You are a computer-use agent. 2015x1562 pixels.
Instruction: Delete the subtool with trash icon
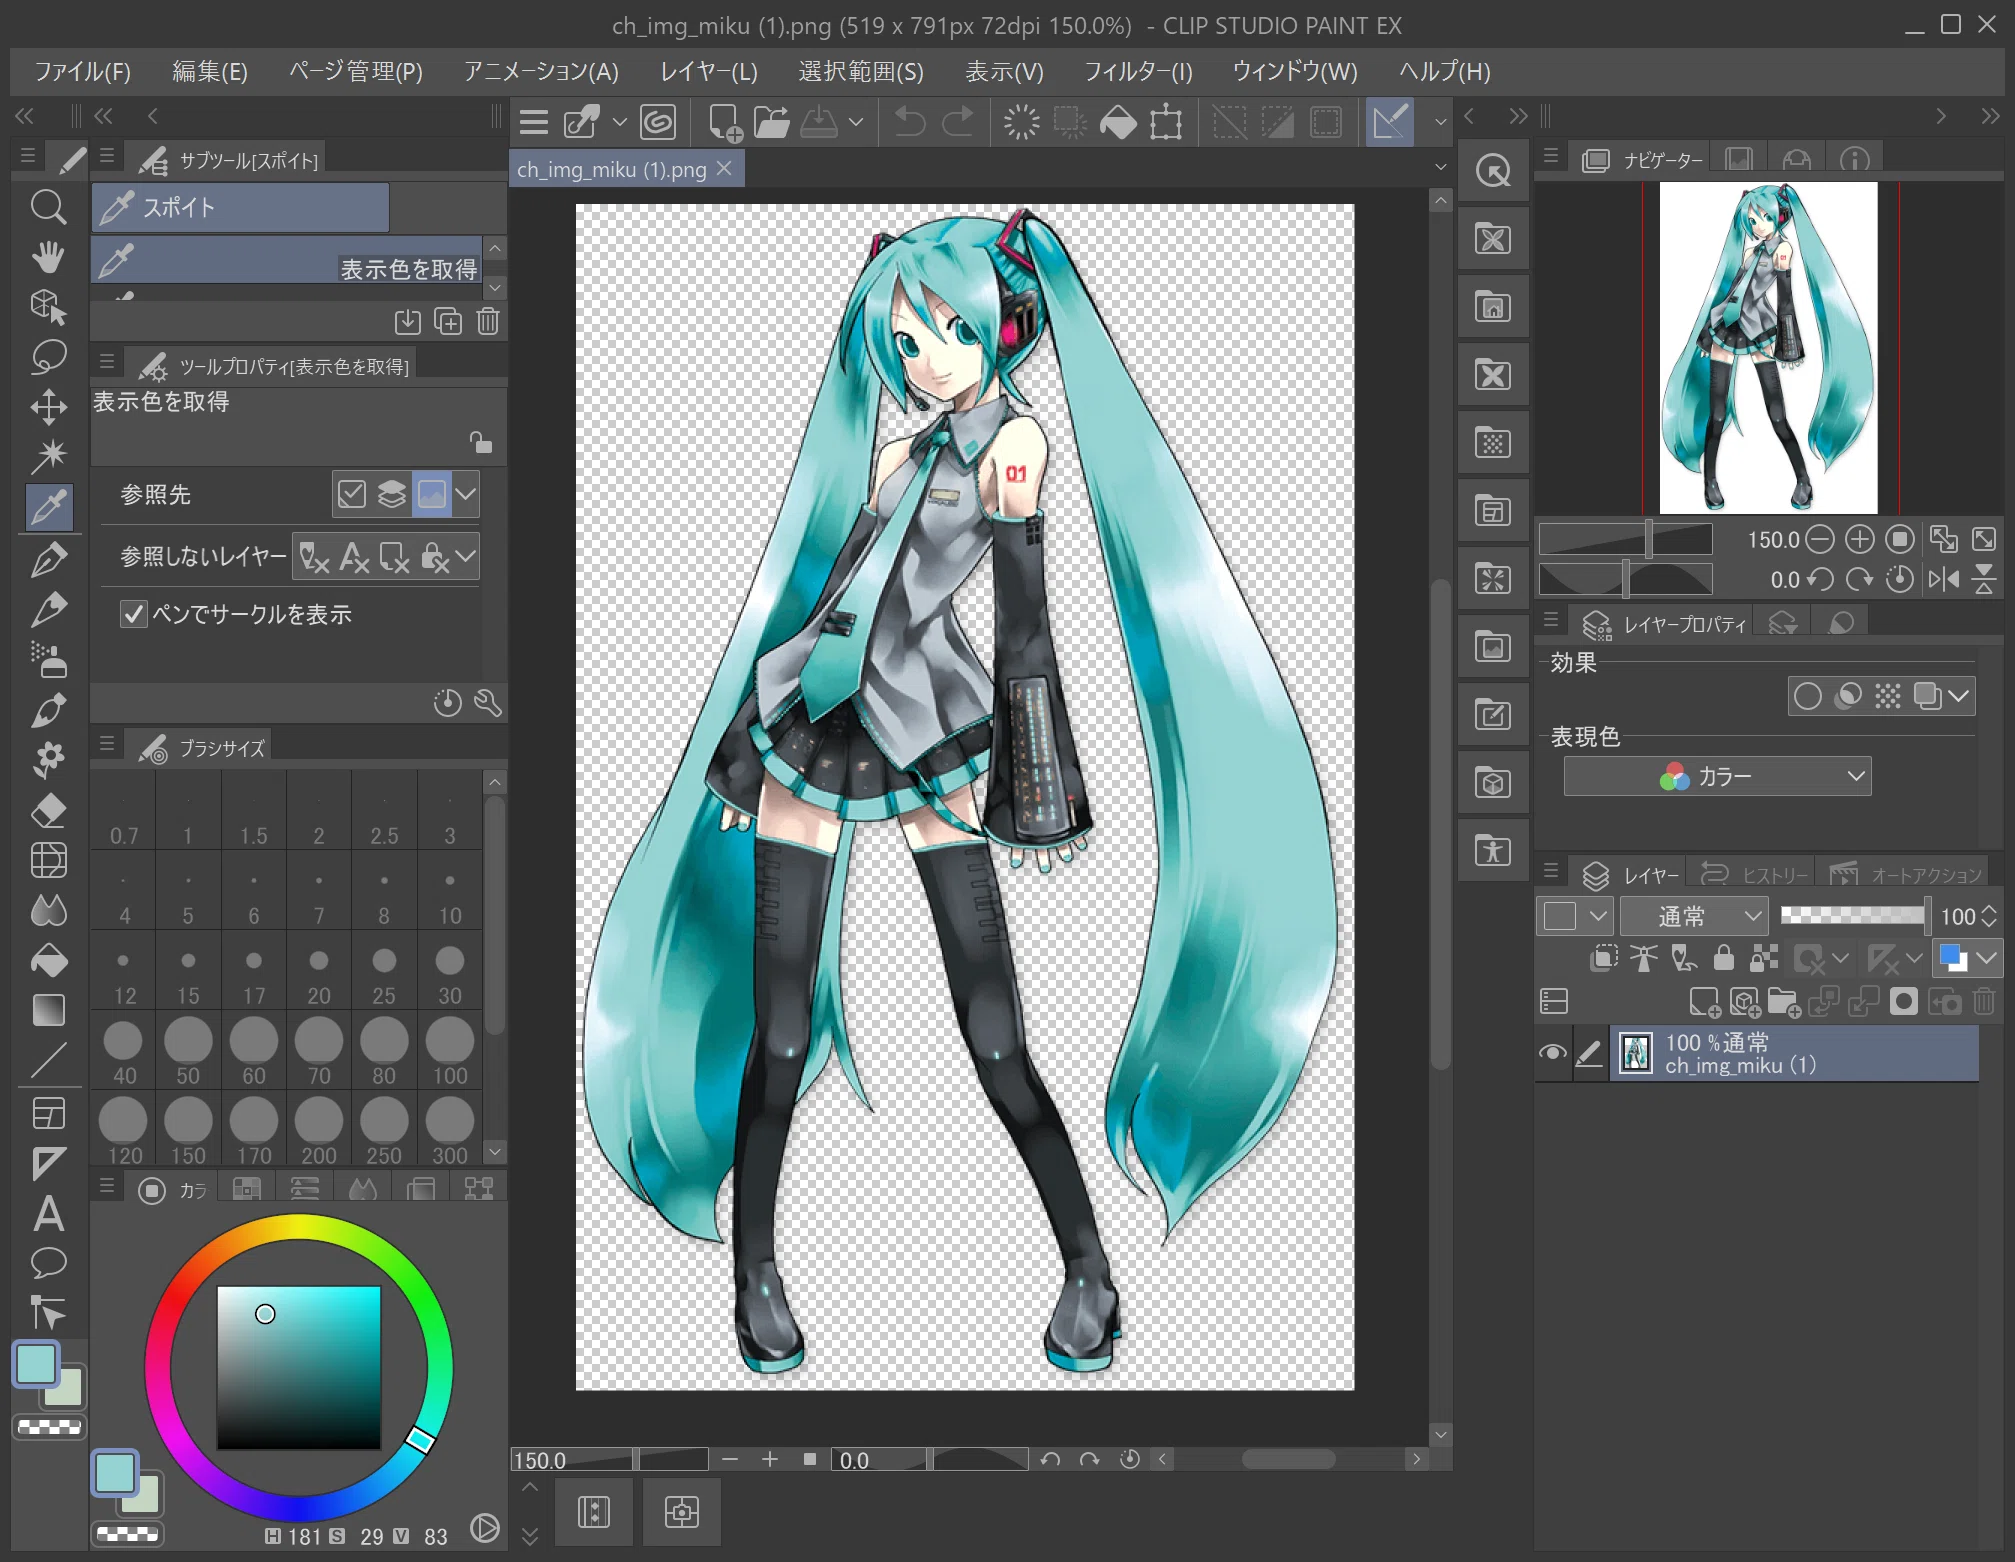[x=488, y=321]
